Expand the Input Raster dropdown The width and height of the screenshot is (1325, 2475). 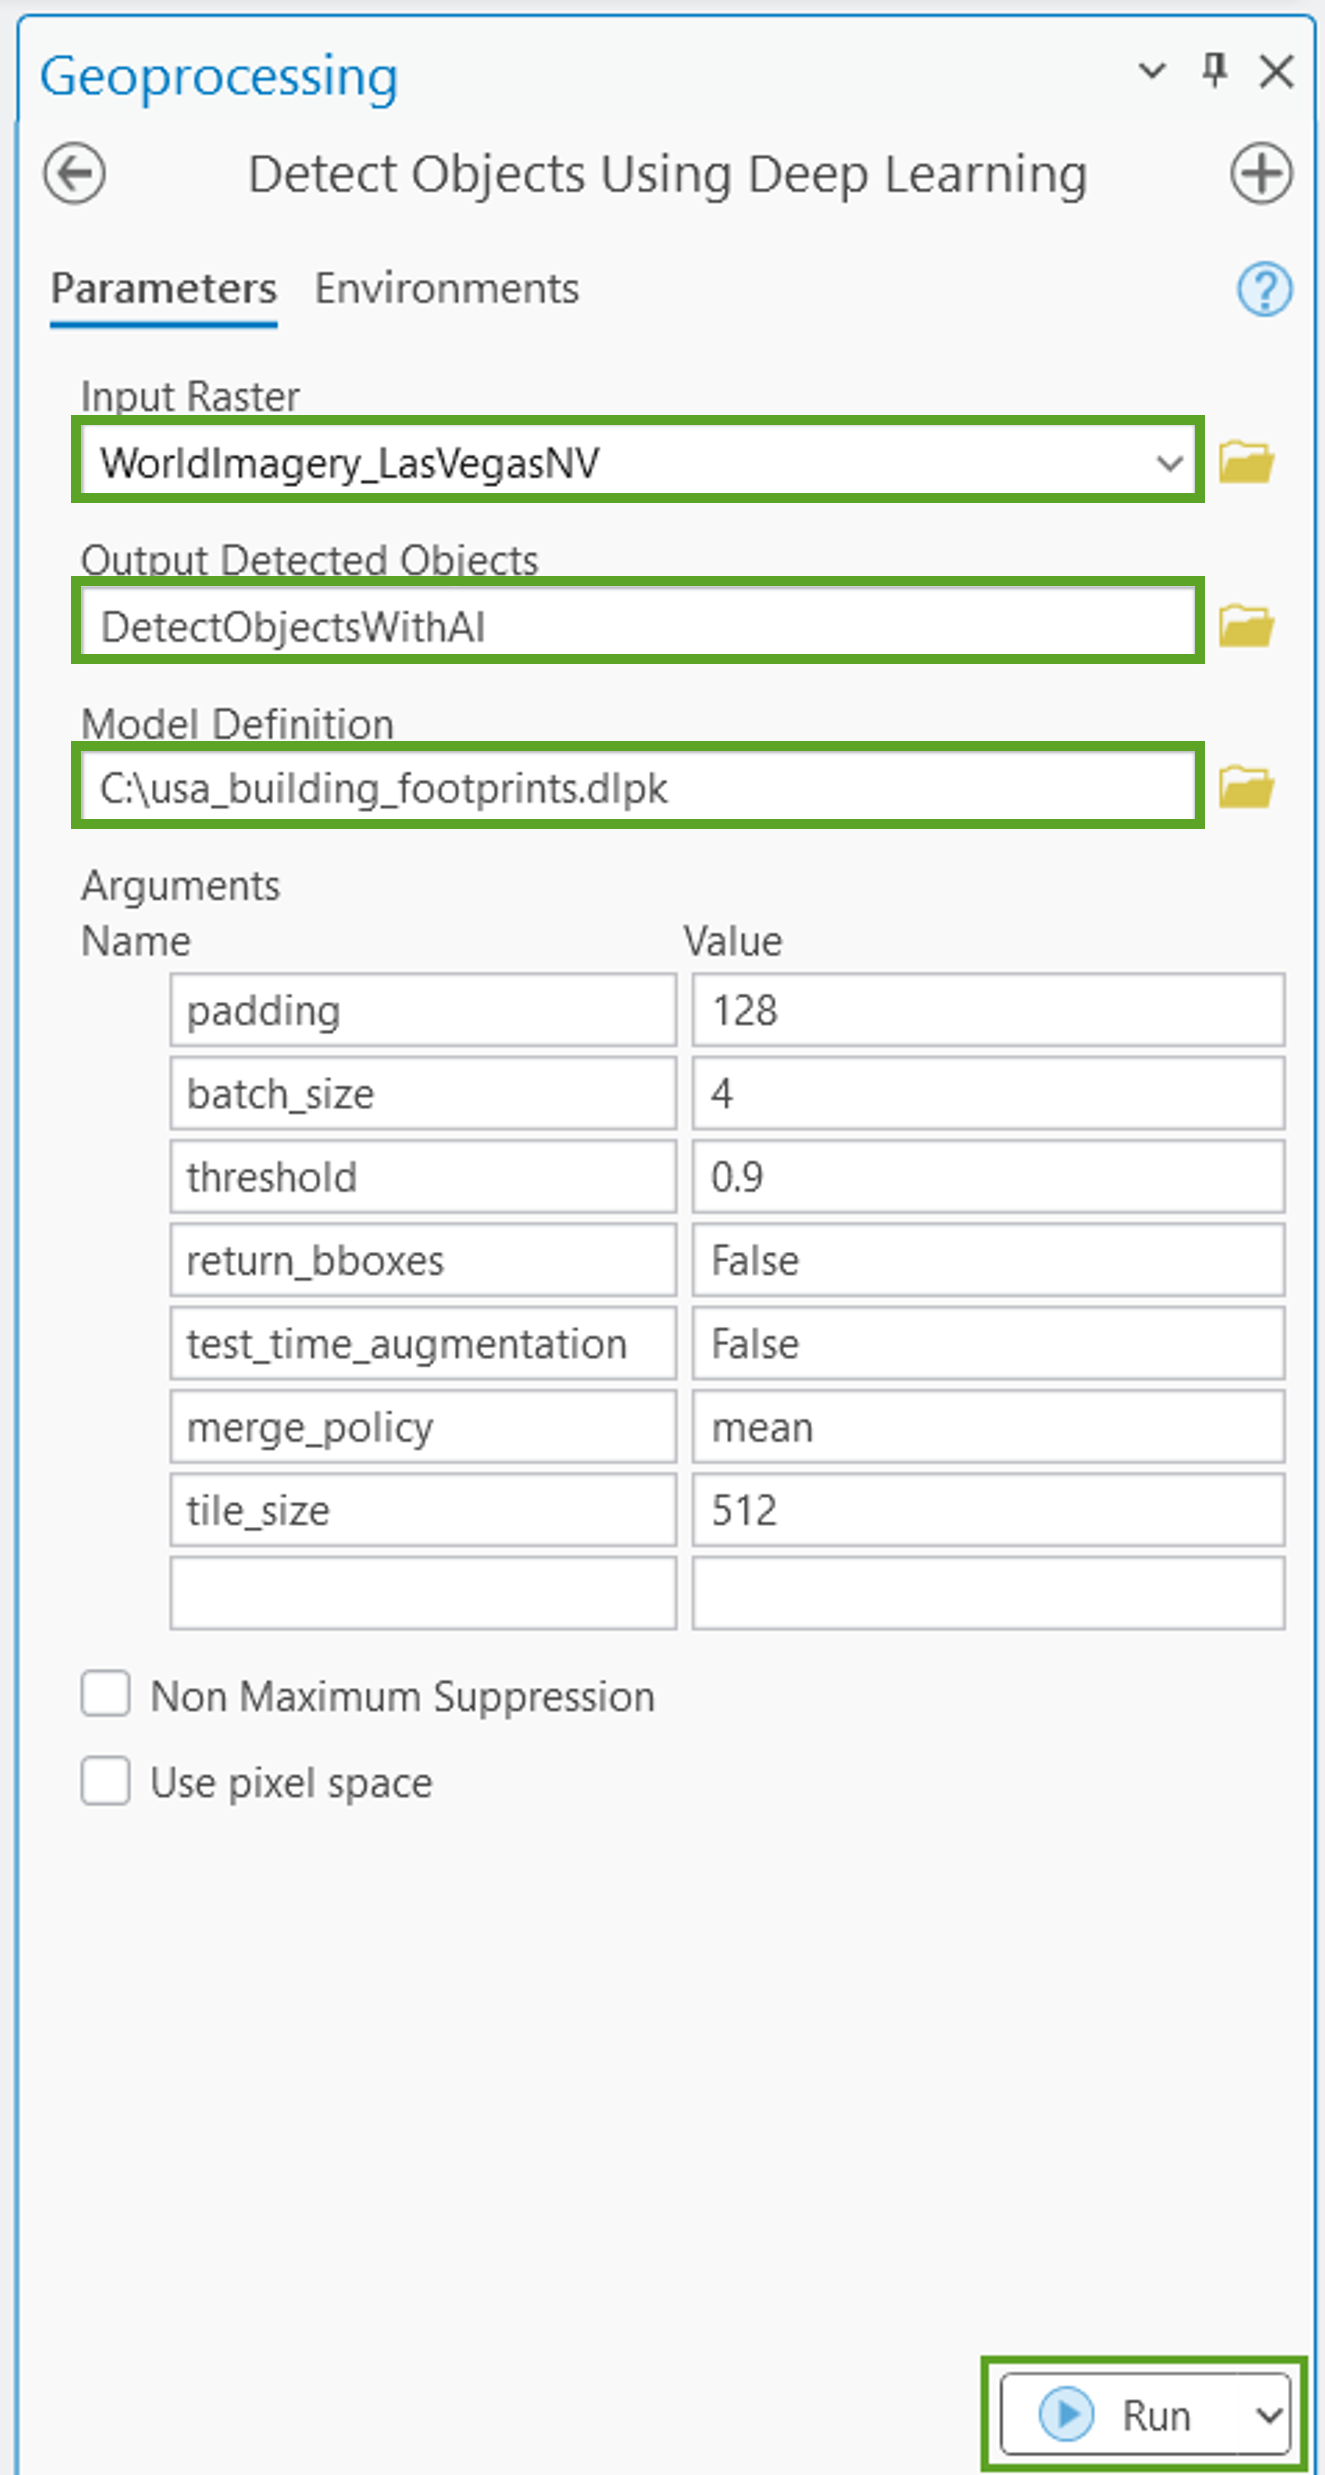tap(1168, 463)
